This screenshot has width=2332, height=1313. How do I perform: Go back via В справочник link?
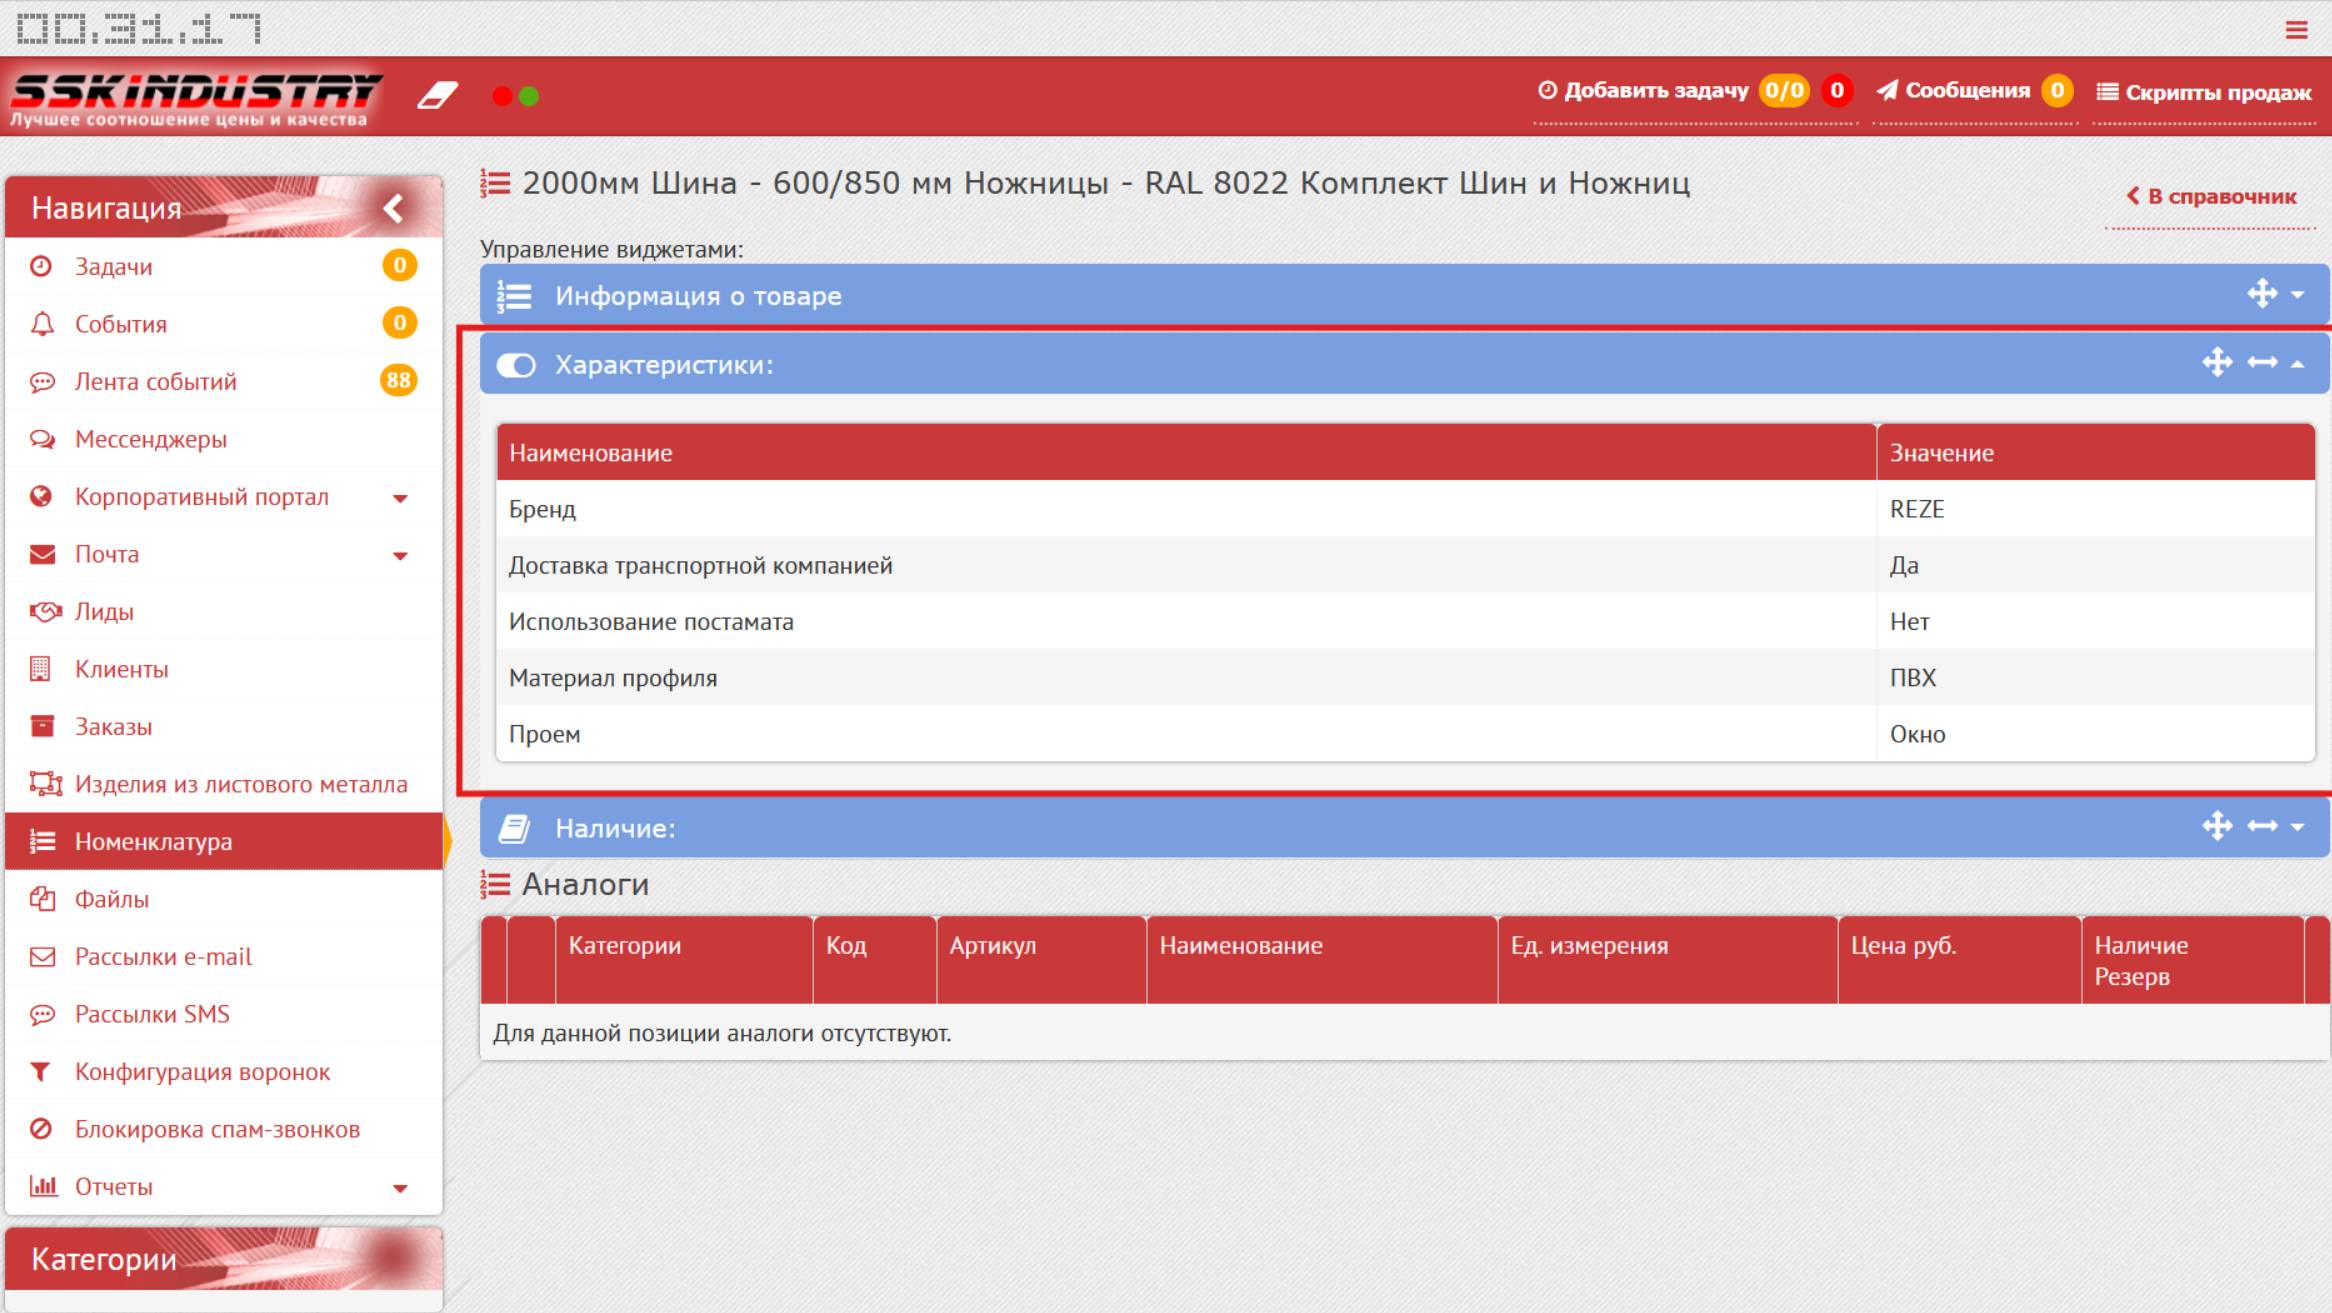coord(2211,196)
